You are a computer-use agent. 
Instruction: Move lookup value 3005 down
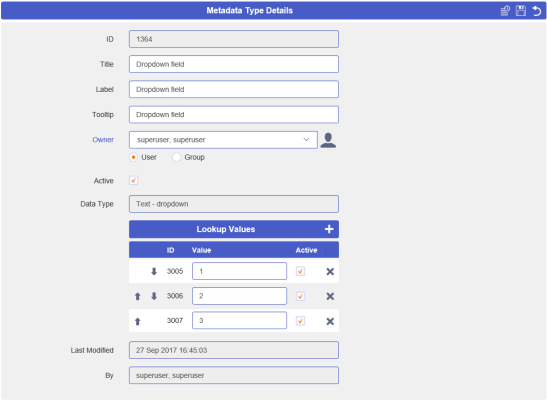click(154, 271)
